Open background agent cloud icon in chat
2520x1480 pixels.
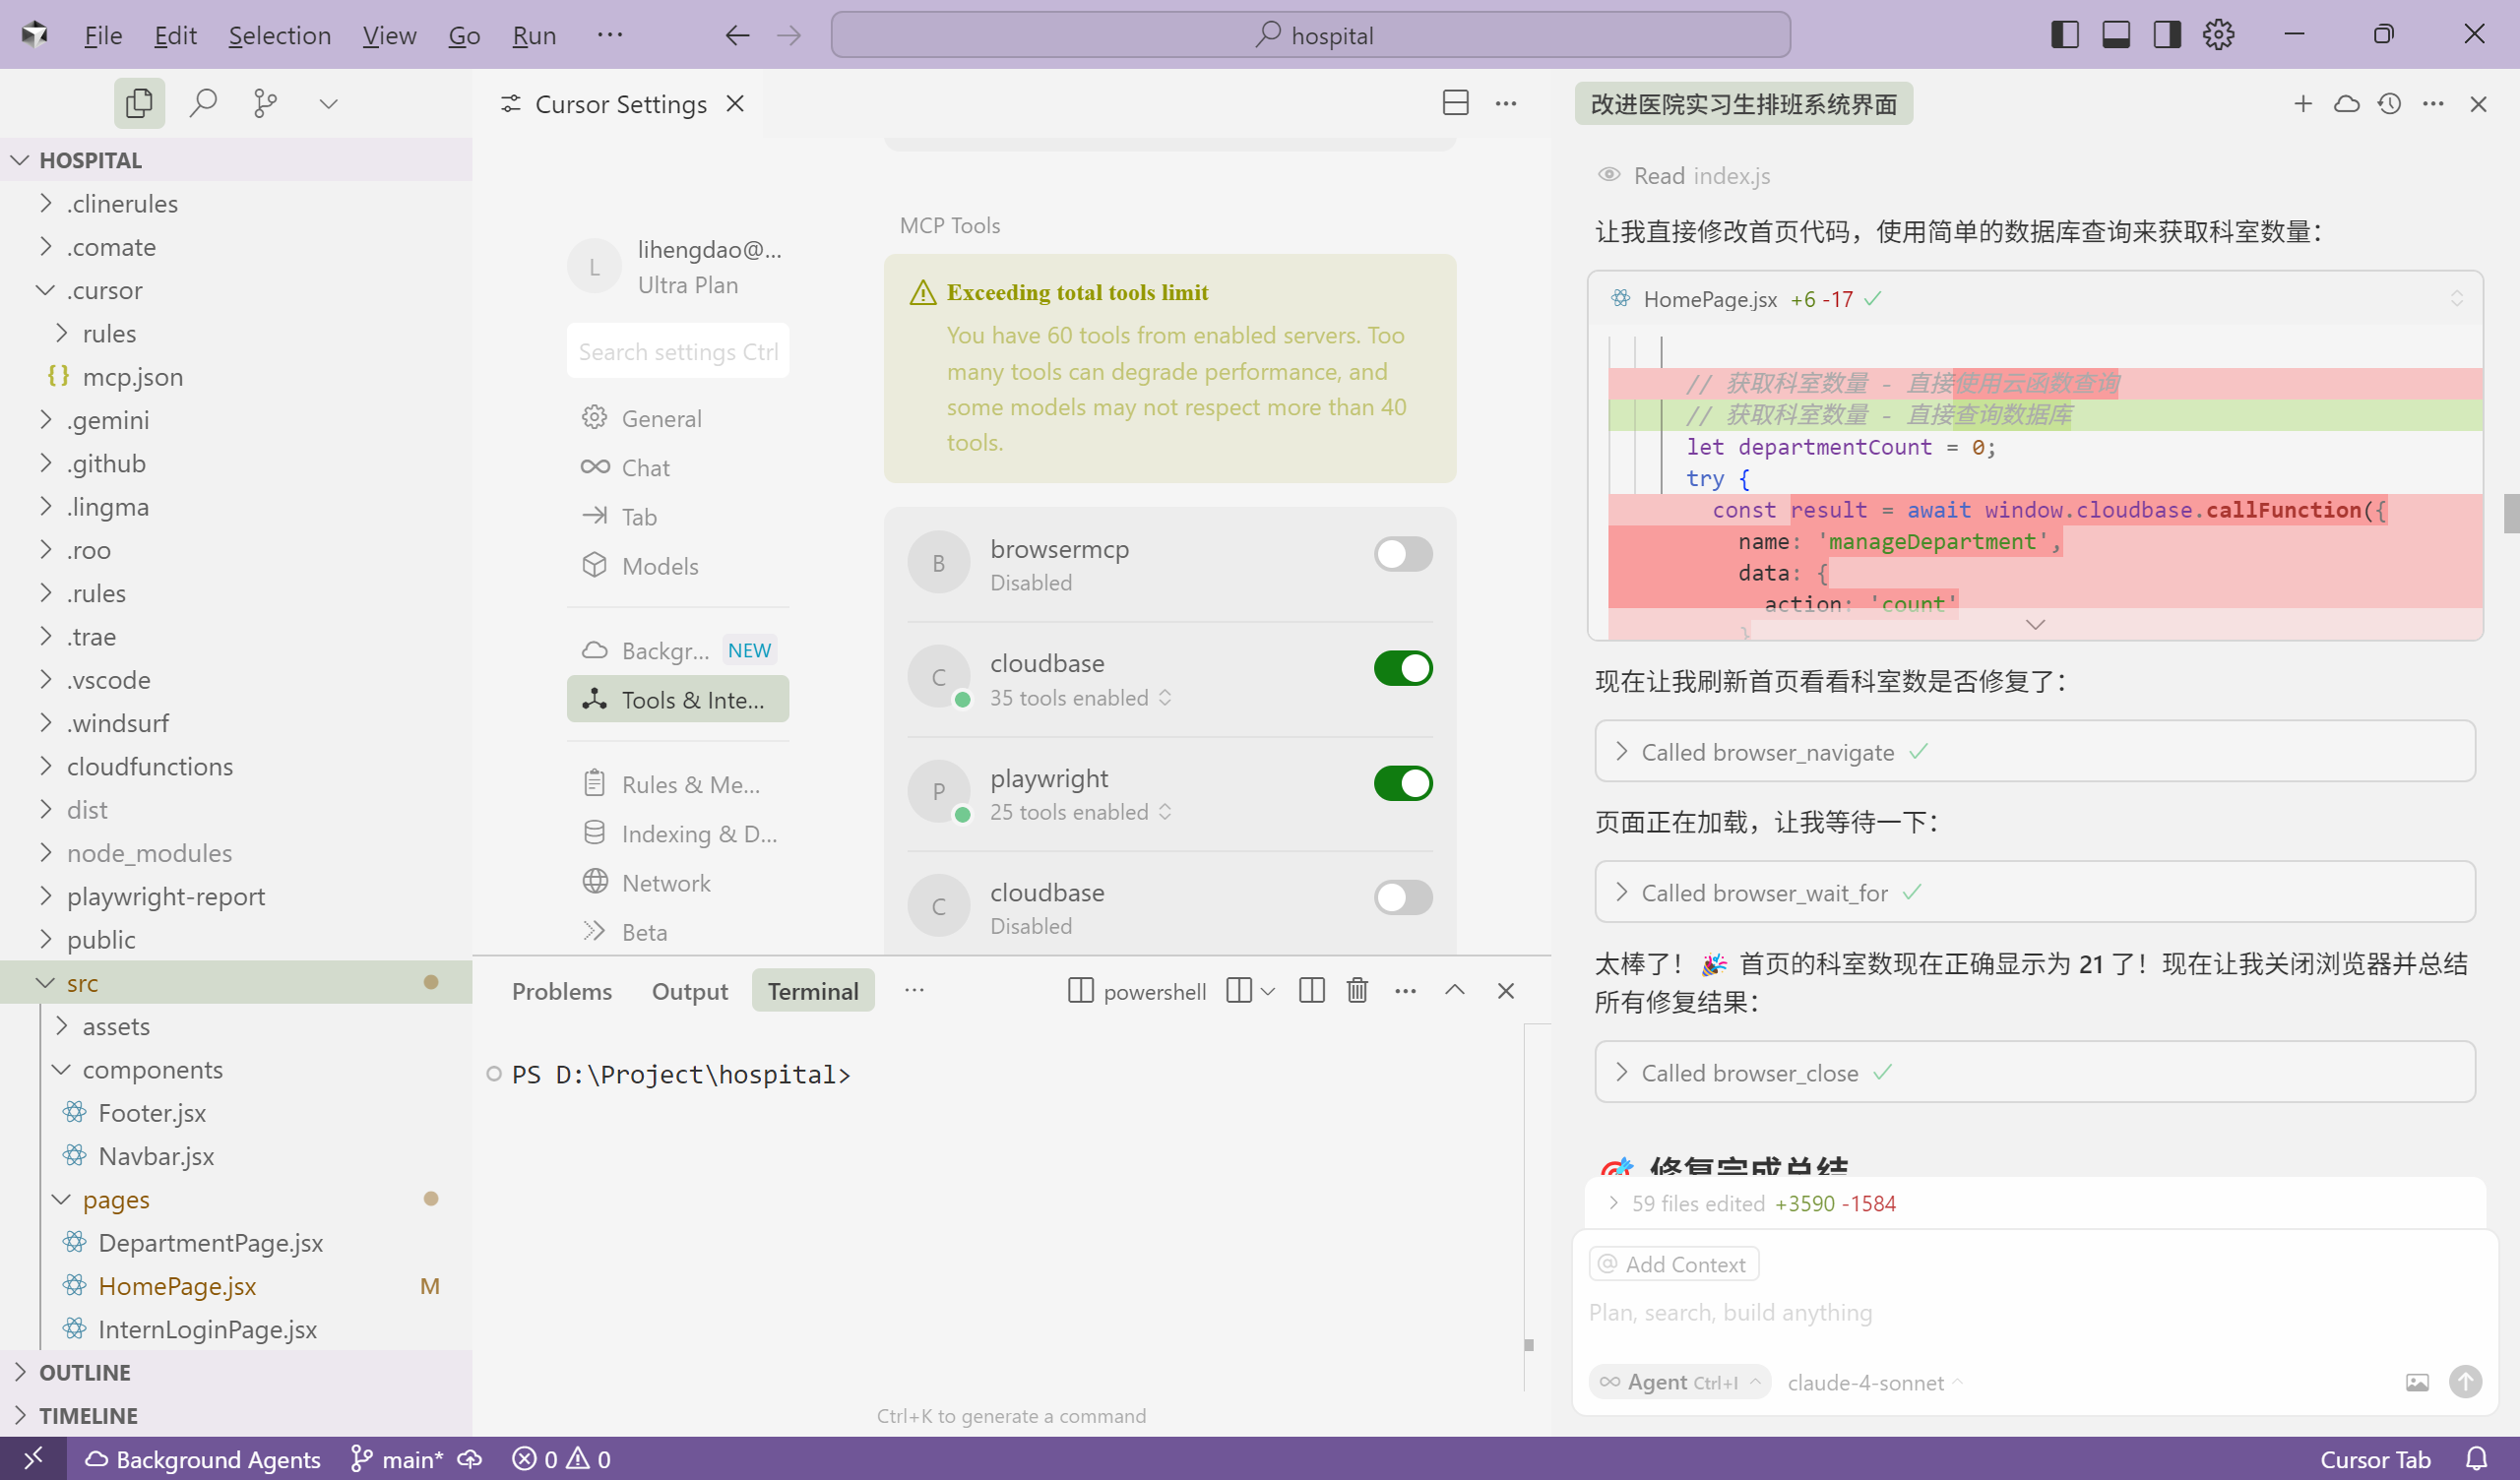2346,104
